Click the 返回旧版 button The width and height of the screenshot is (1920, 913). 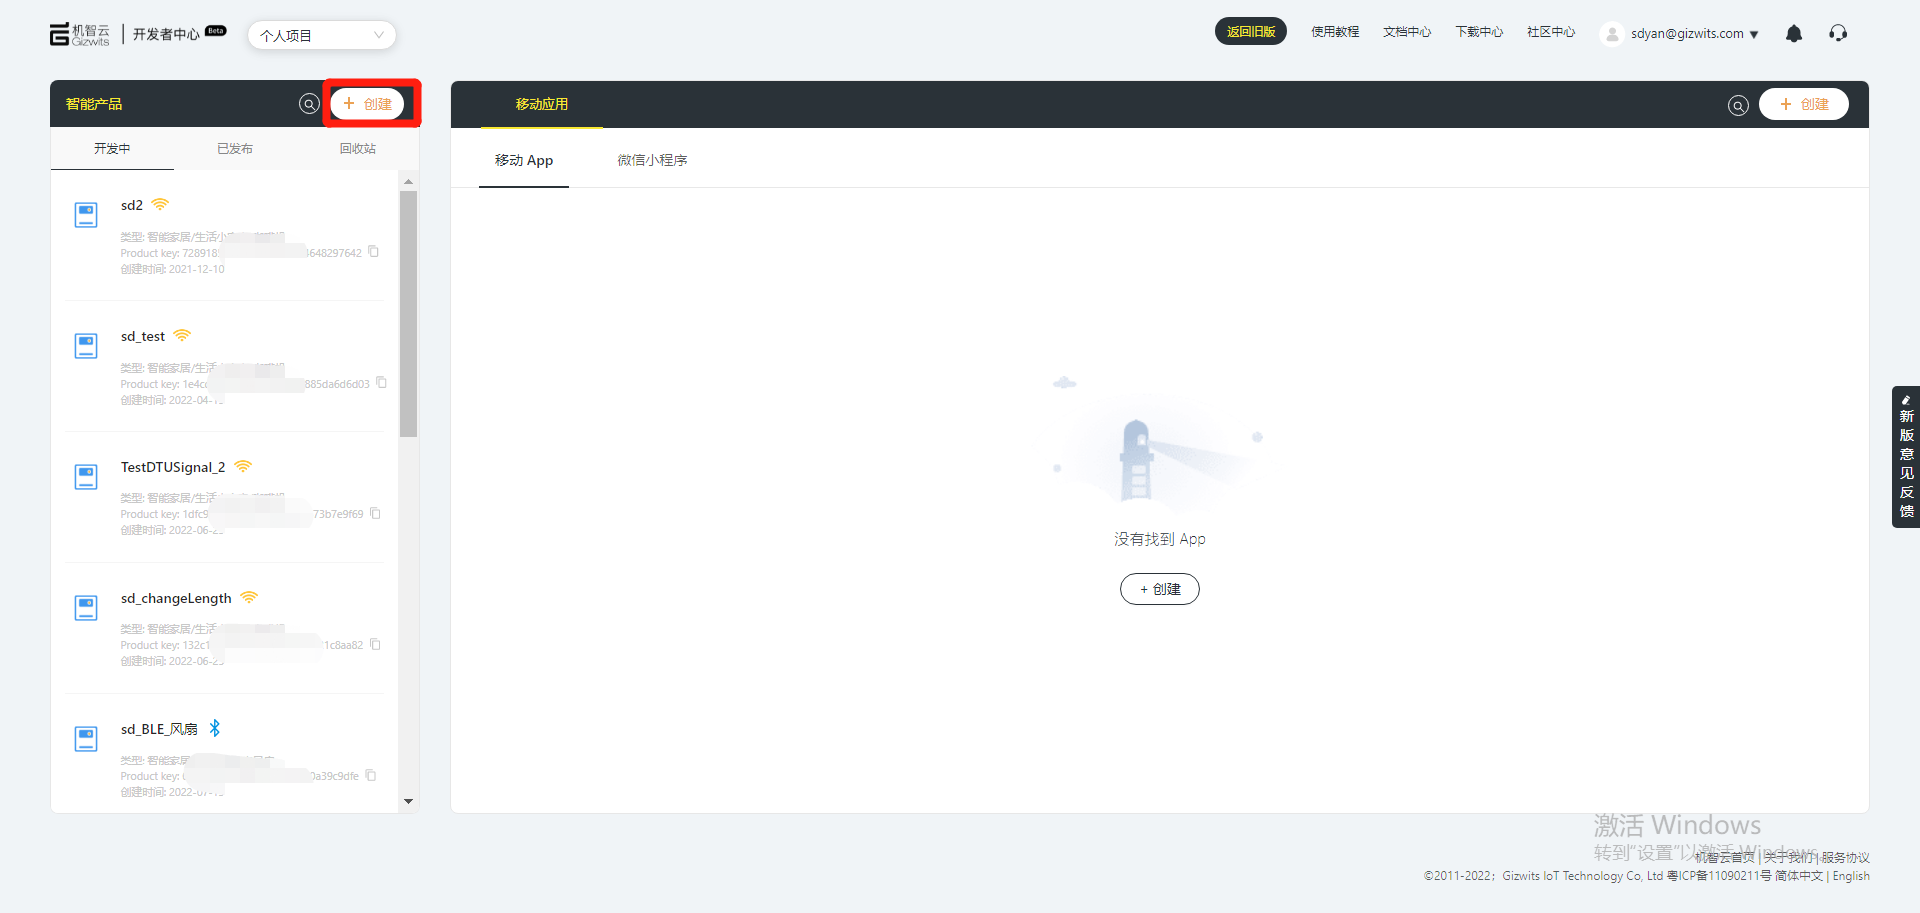(1250, 32)
